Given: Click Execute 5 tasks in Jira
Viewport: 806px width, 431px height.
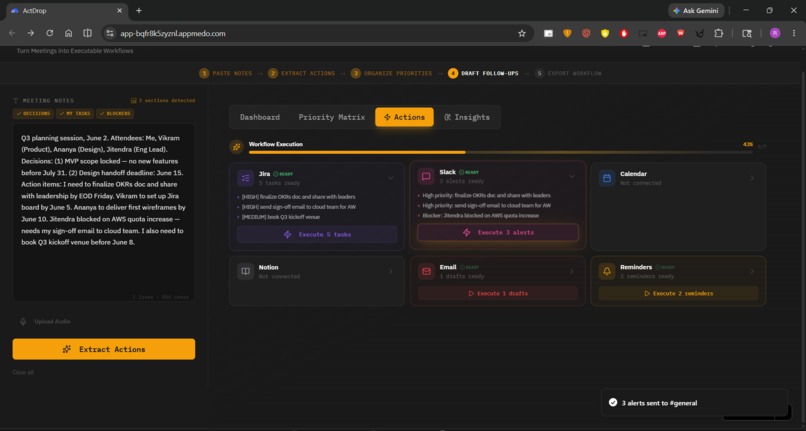Looking at the screenshot, I should point(317,235).
